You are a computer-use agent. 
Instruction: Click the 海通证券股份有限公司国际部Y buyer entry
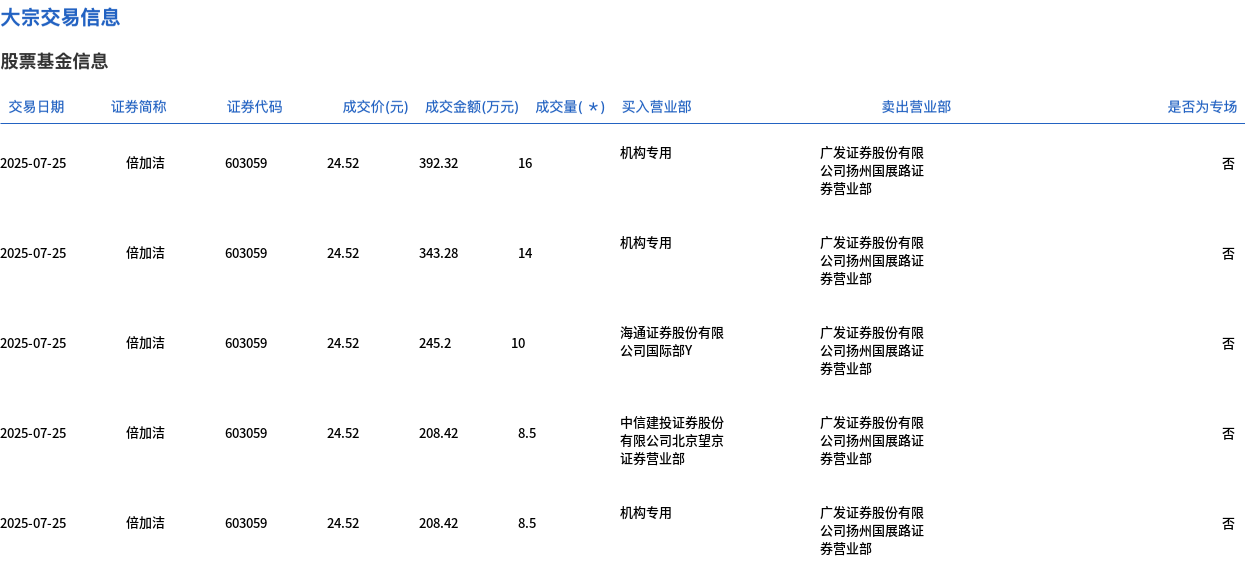pos(671,342)
